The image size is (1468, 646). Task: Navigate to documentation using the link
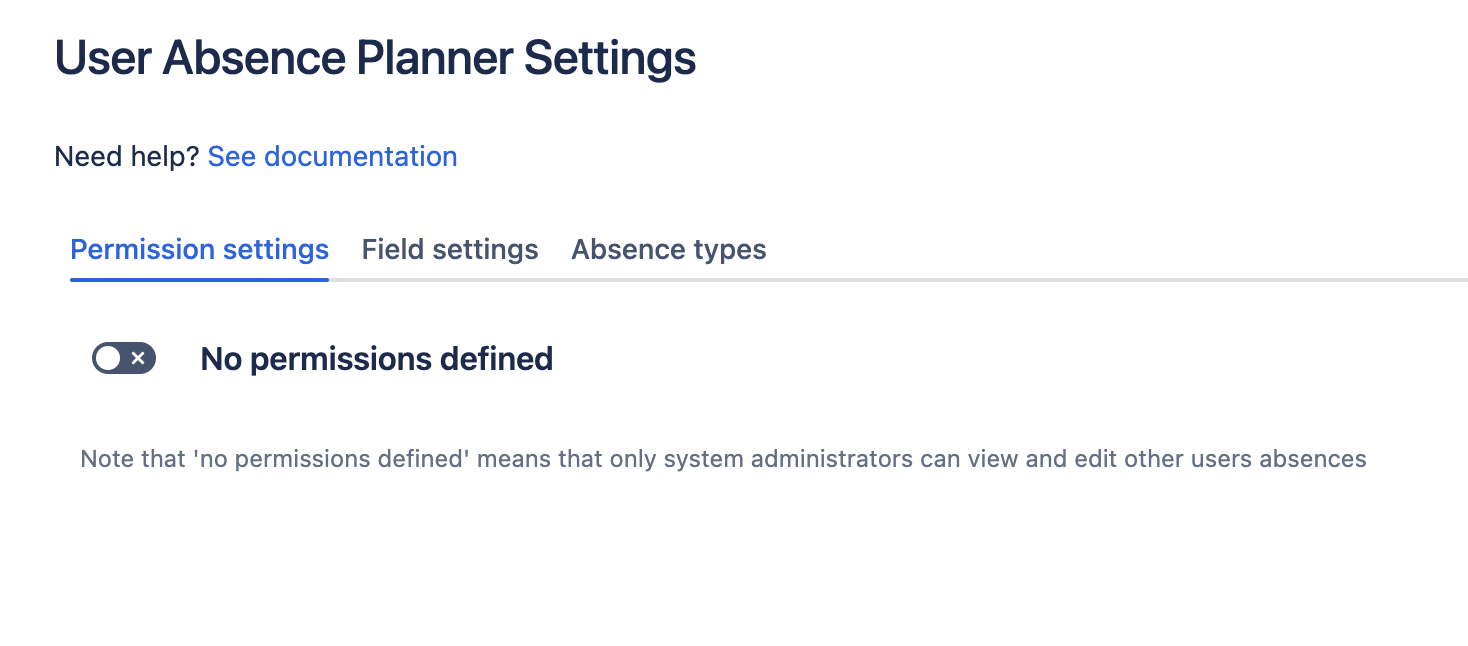coord(332,156)
